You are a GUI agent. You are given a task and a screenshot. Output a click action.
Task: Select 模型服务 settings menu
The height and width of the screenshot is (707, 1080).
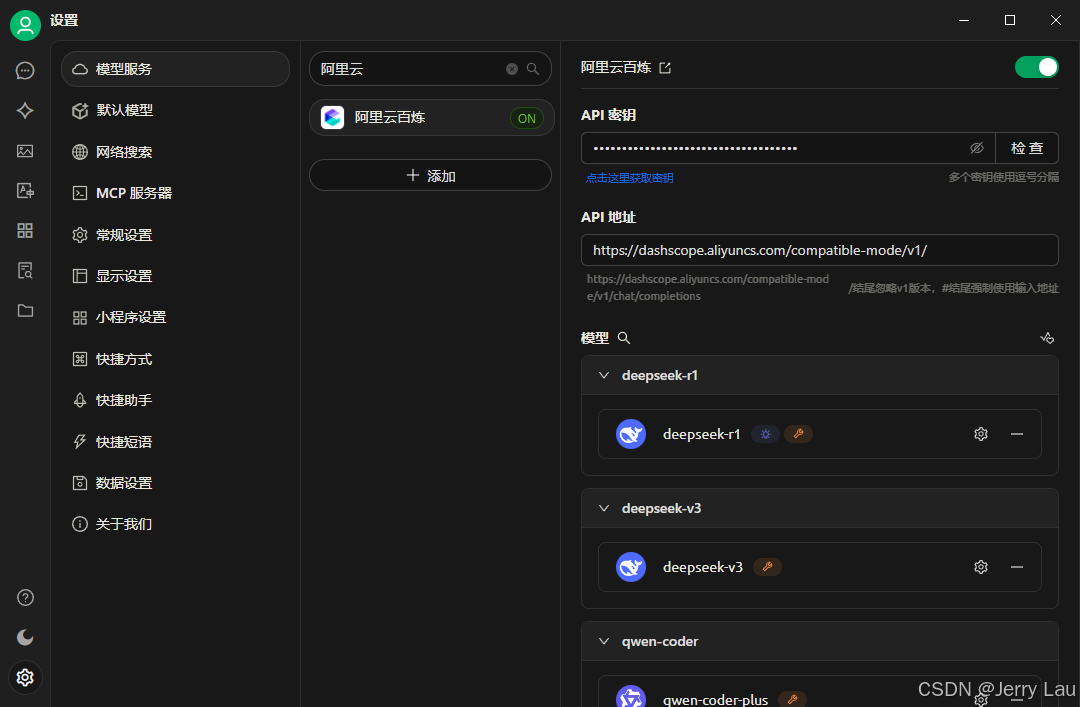[x=176, y=69]
